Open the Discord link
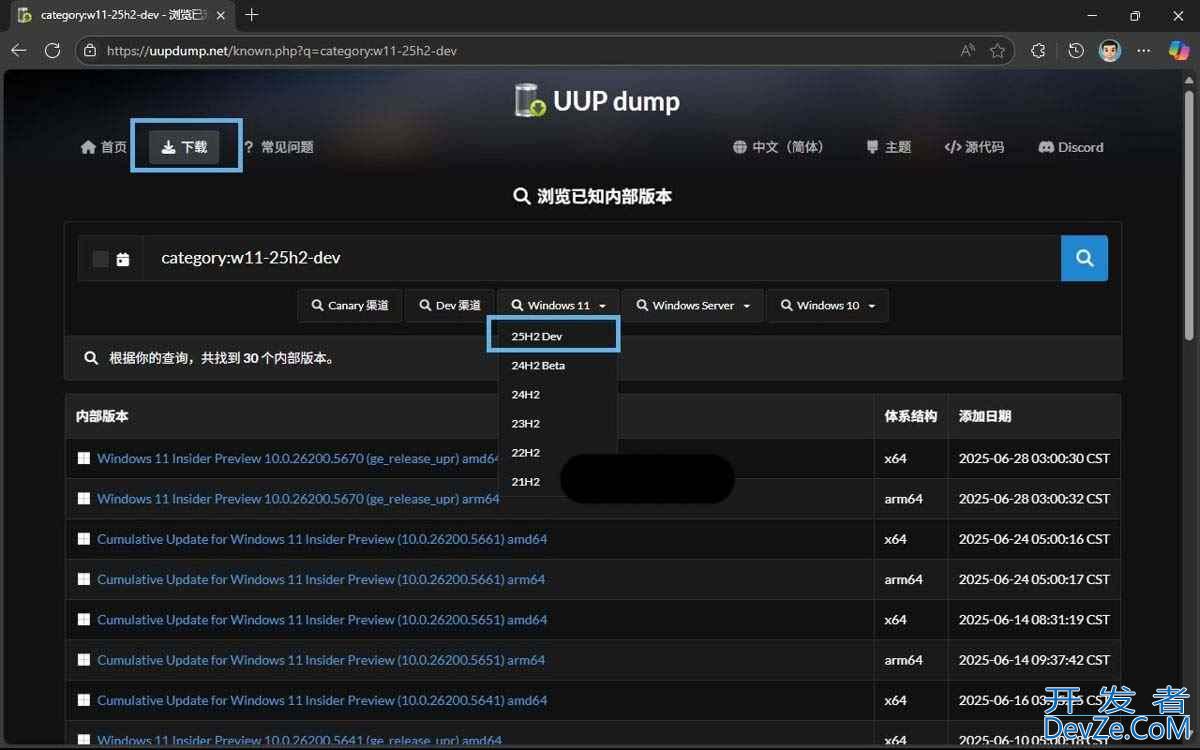 pos(1071,147)
